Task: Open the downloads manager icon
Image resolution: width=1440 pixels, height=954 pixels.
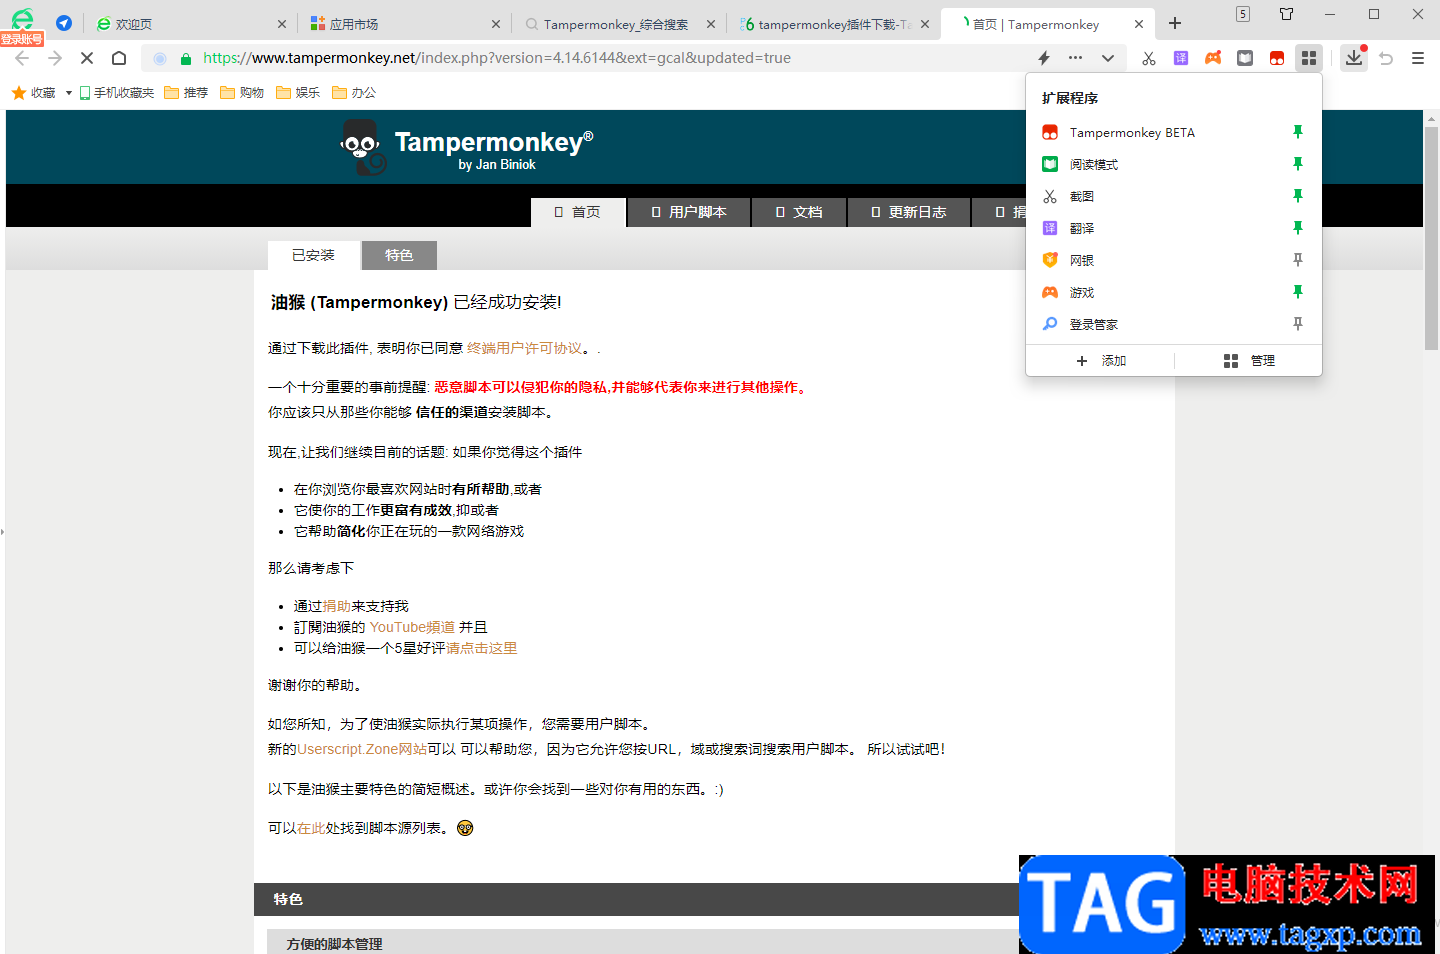Action: tap(1354, 58)
